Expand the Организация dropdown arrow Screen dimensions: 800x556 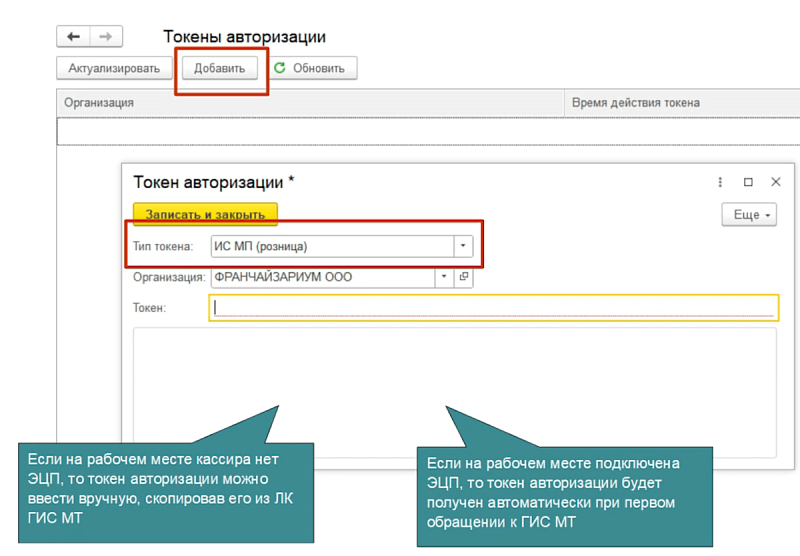click(x=444, y=276)
